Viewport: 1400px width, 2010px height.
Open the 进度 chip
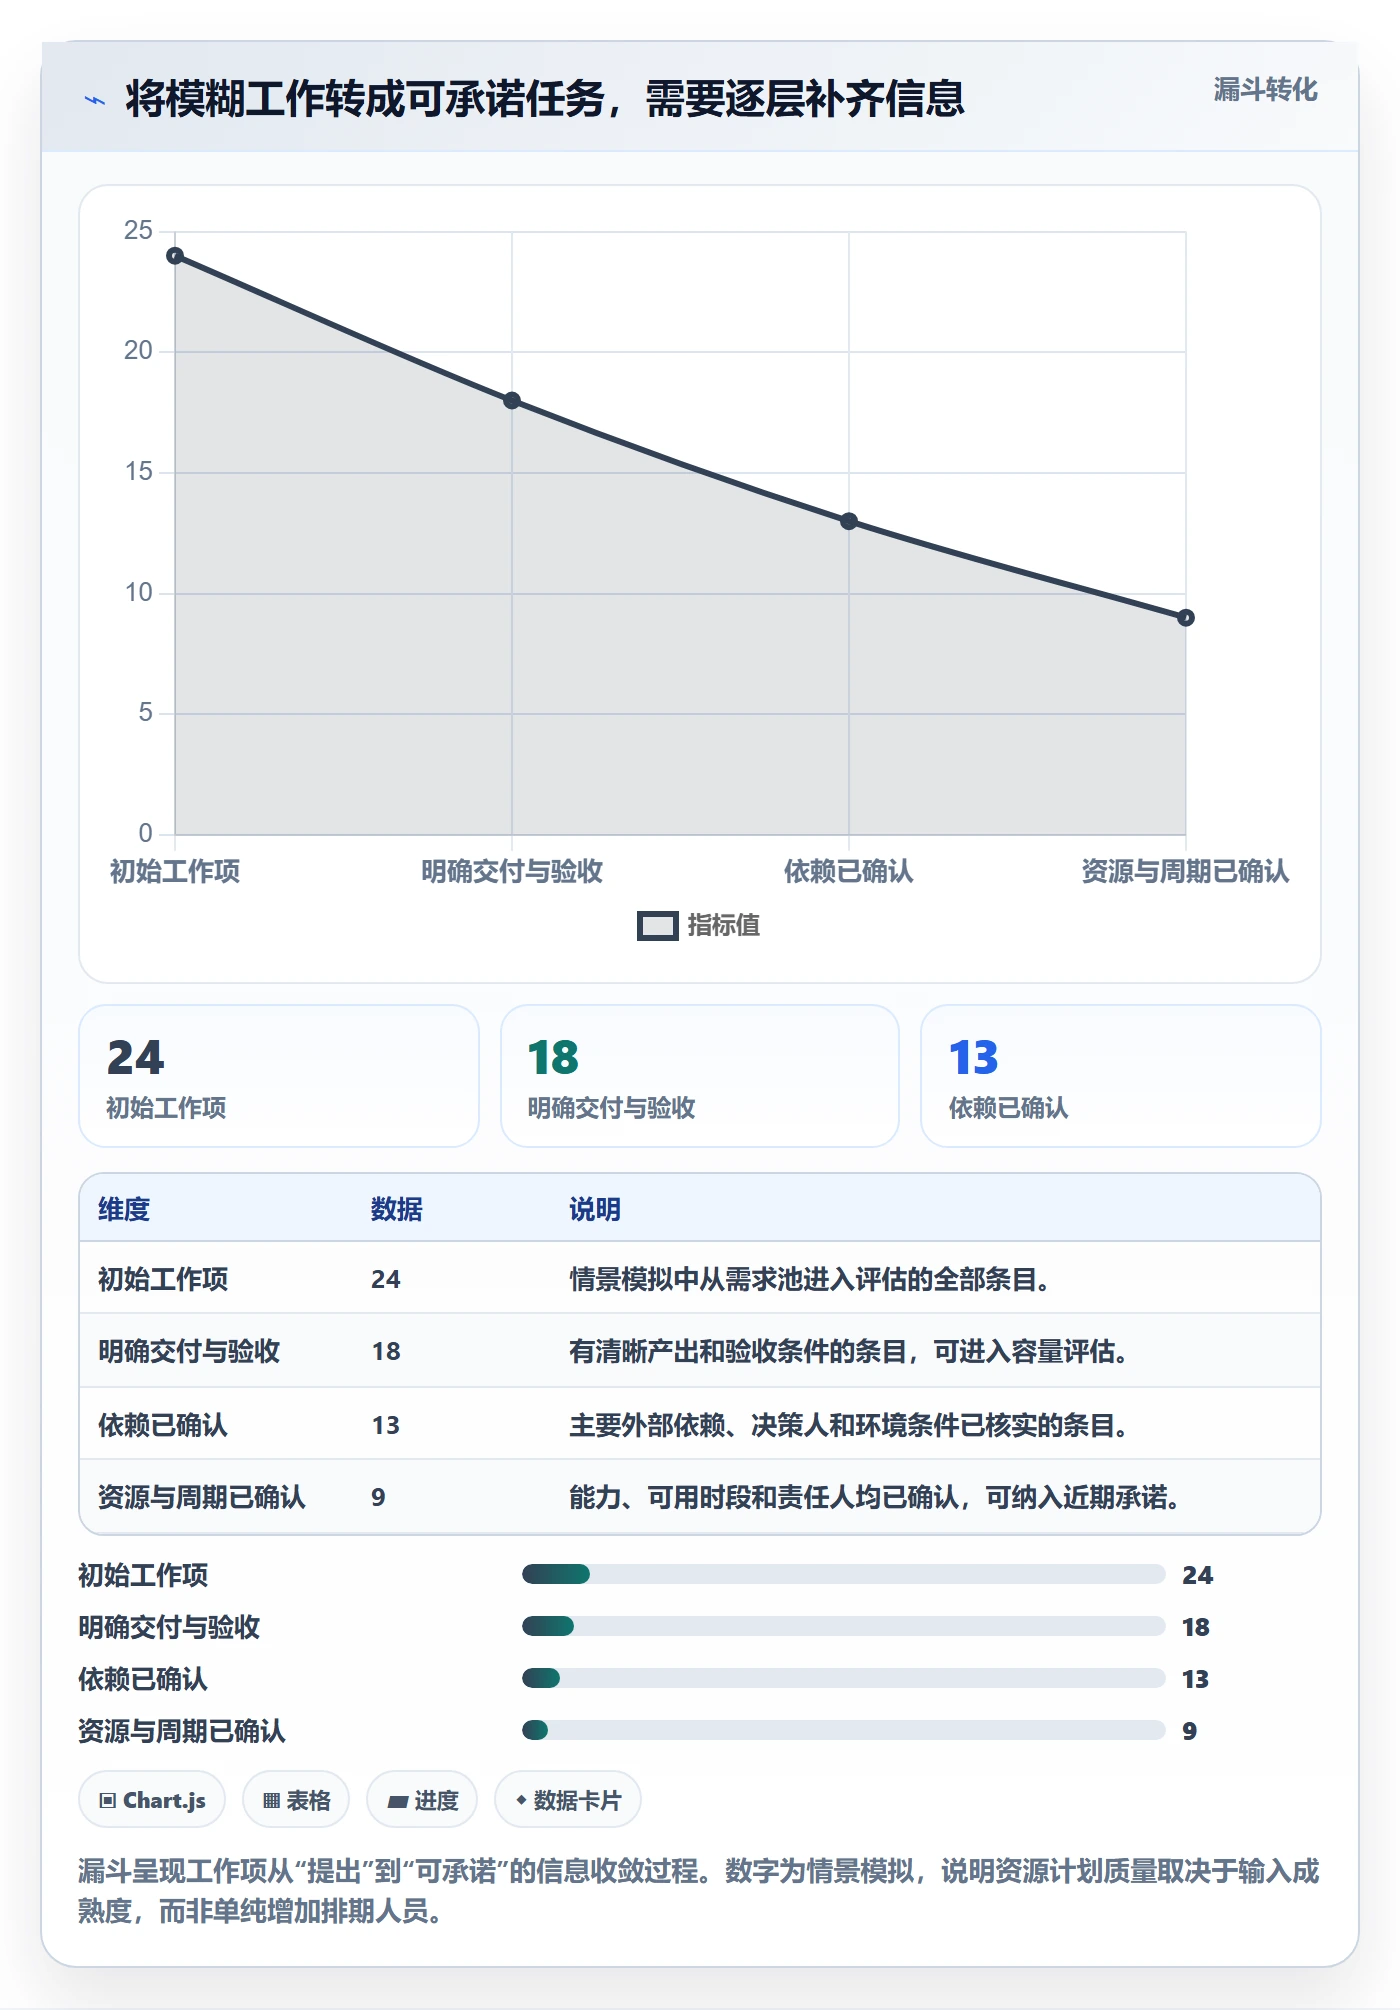click(422, 1800)
